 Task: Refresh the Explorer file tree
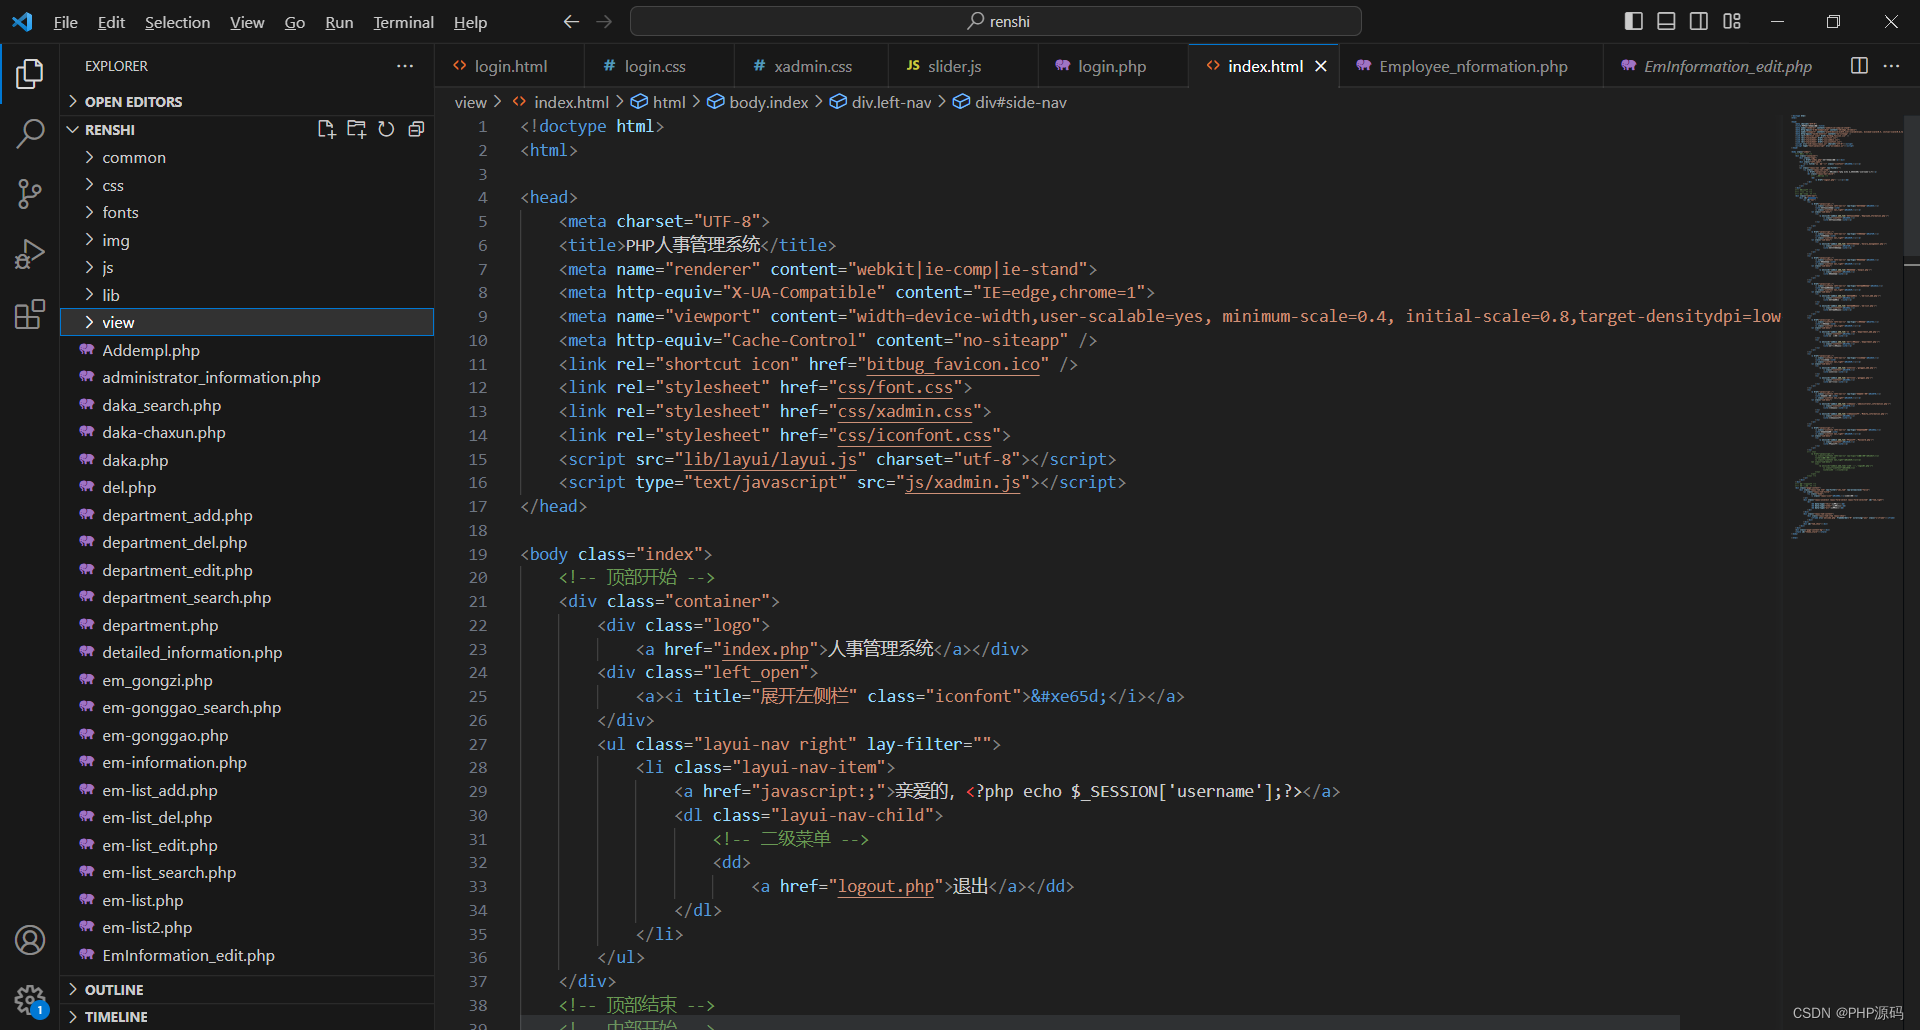pyautogui.click(x=386, y=129)
